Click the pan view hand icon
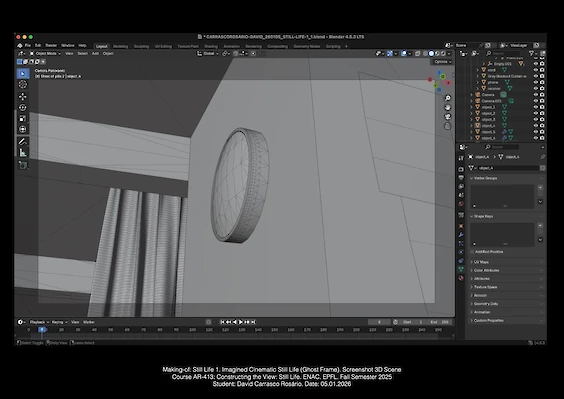The height and width of the screenshot is (399, 564). (447, 107)
